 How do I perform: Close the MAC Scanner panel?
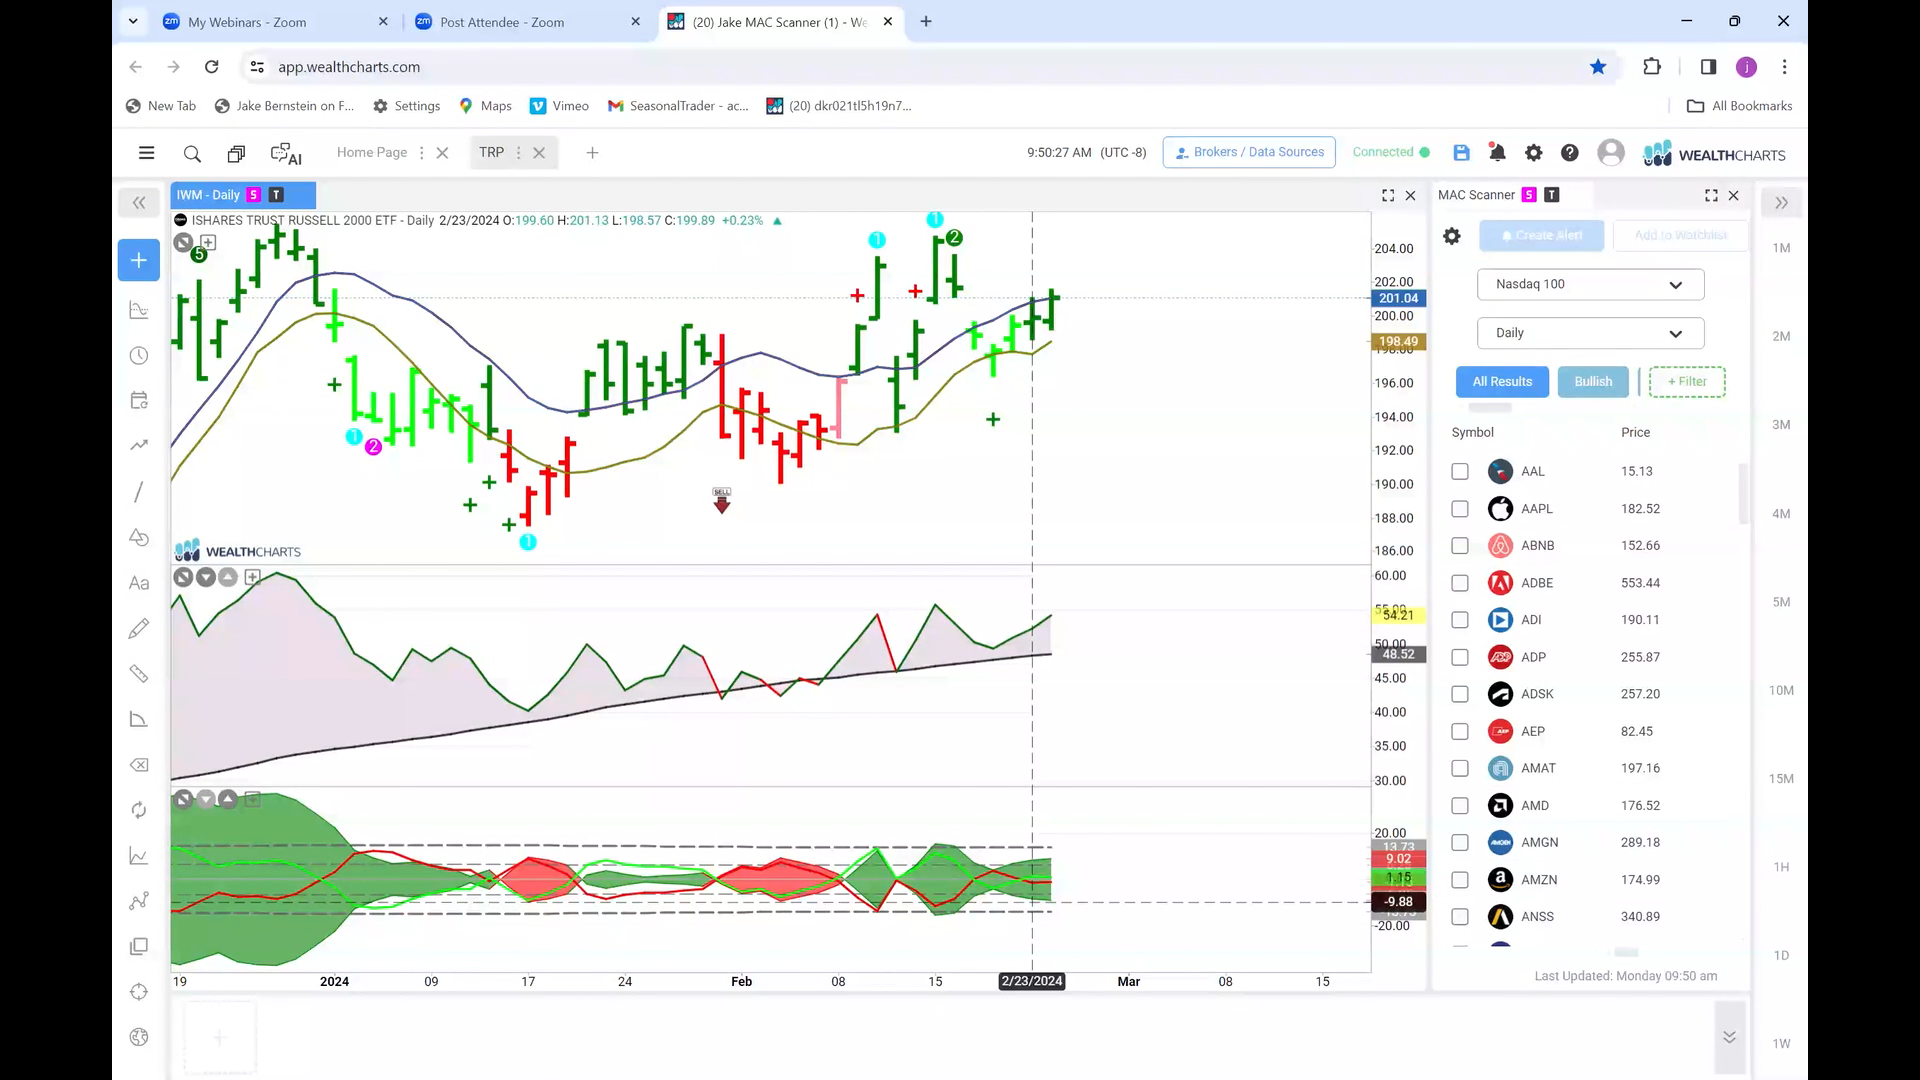click(1734, 196)
